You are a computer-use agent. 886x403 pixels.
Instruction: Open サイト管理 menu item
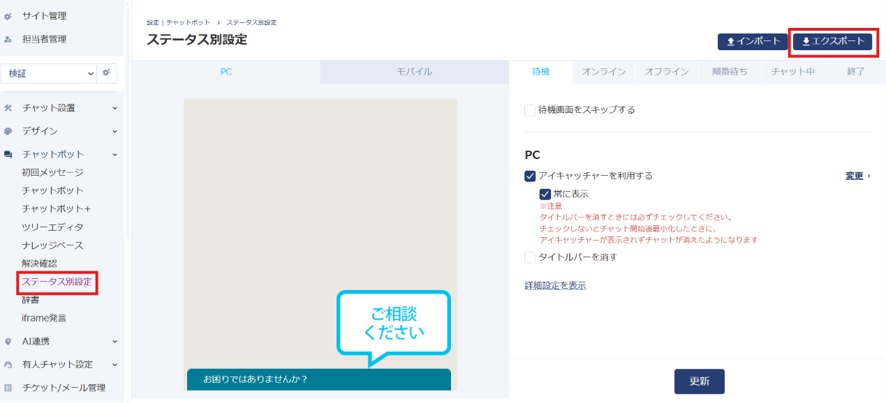[x=45, y=16]
